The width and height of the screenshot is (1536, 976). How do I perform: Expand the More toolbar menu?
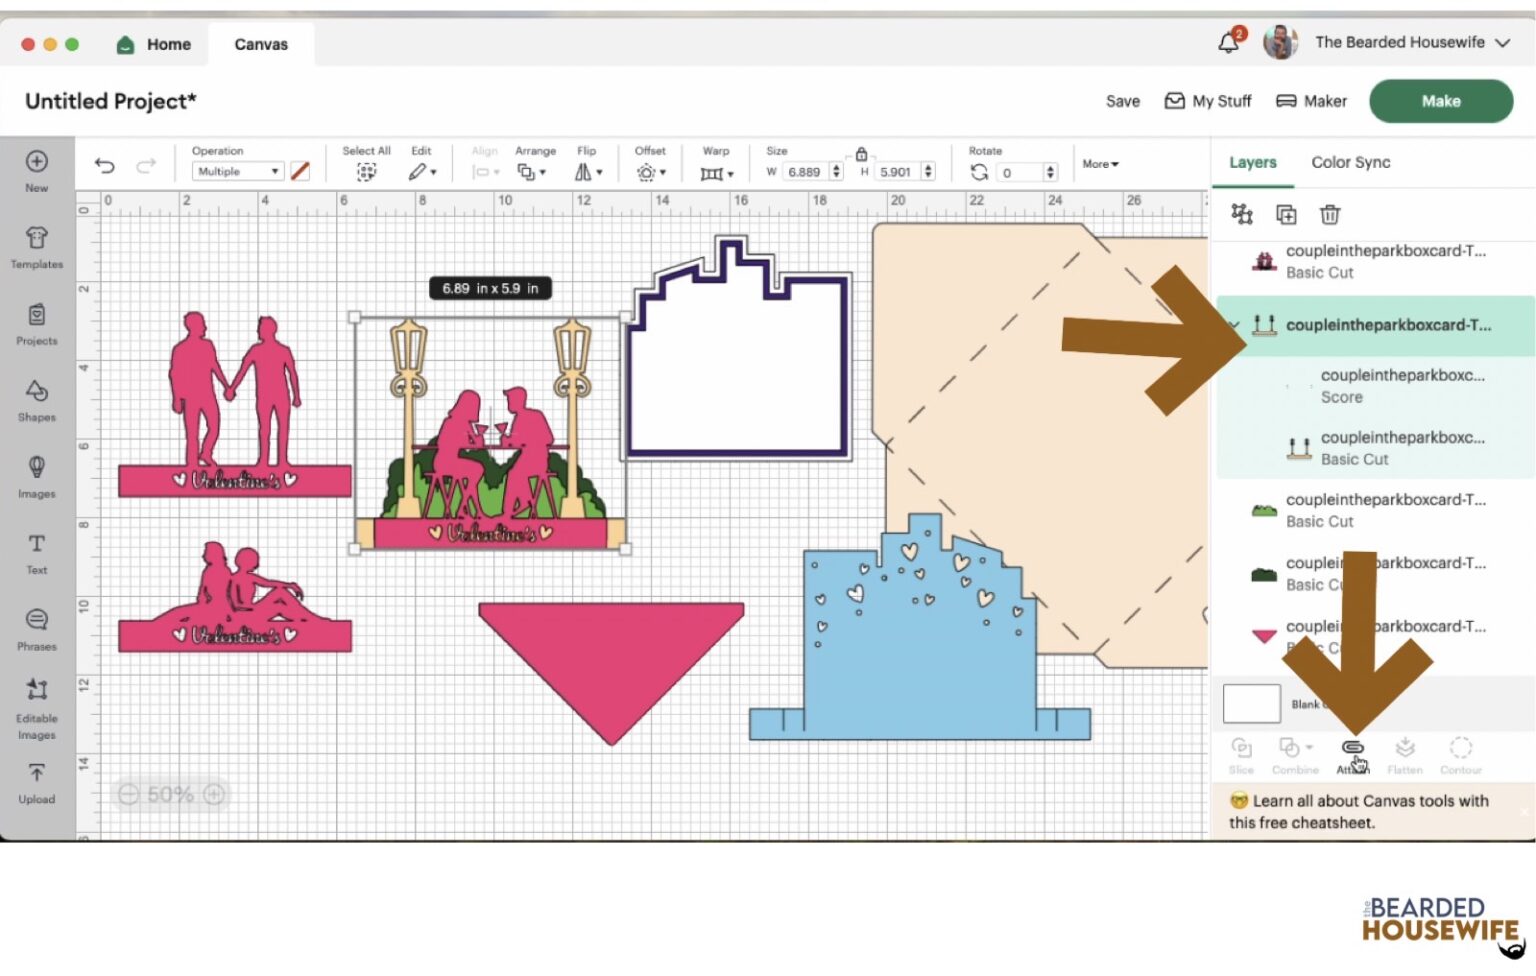pos(1100,164)
